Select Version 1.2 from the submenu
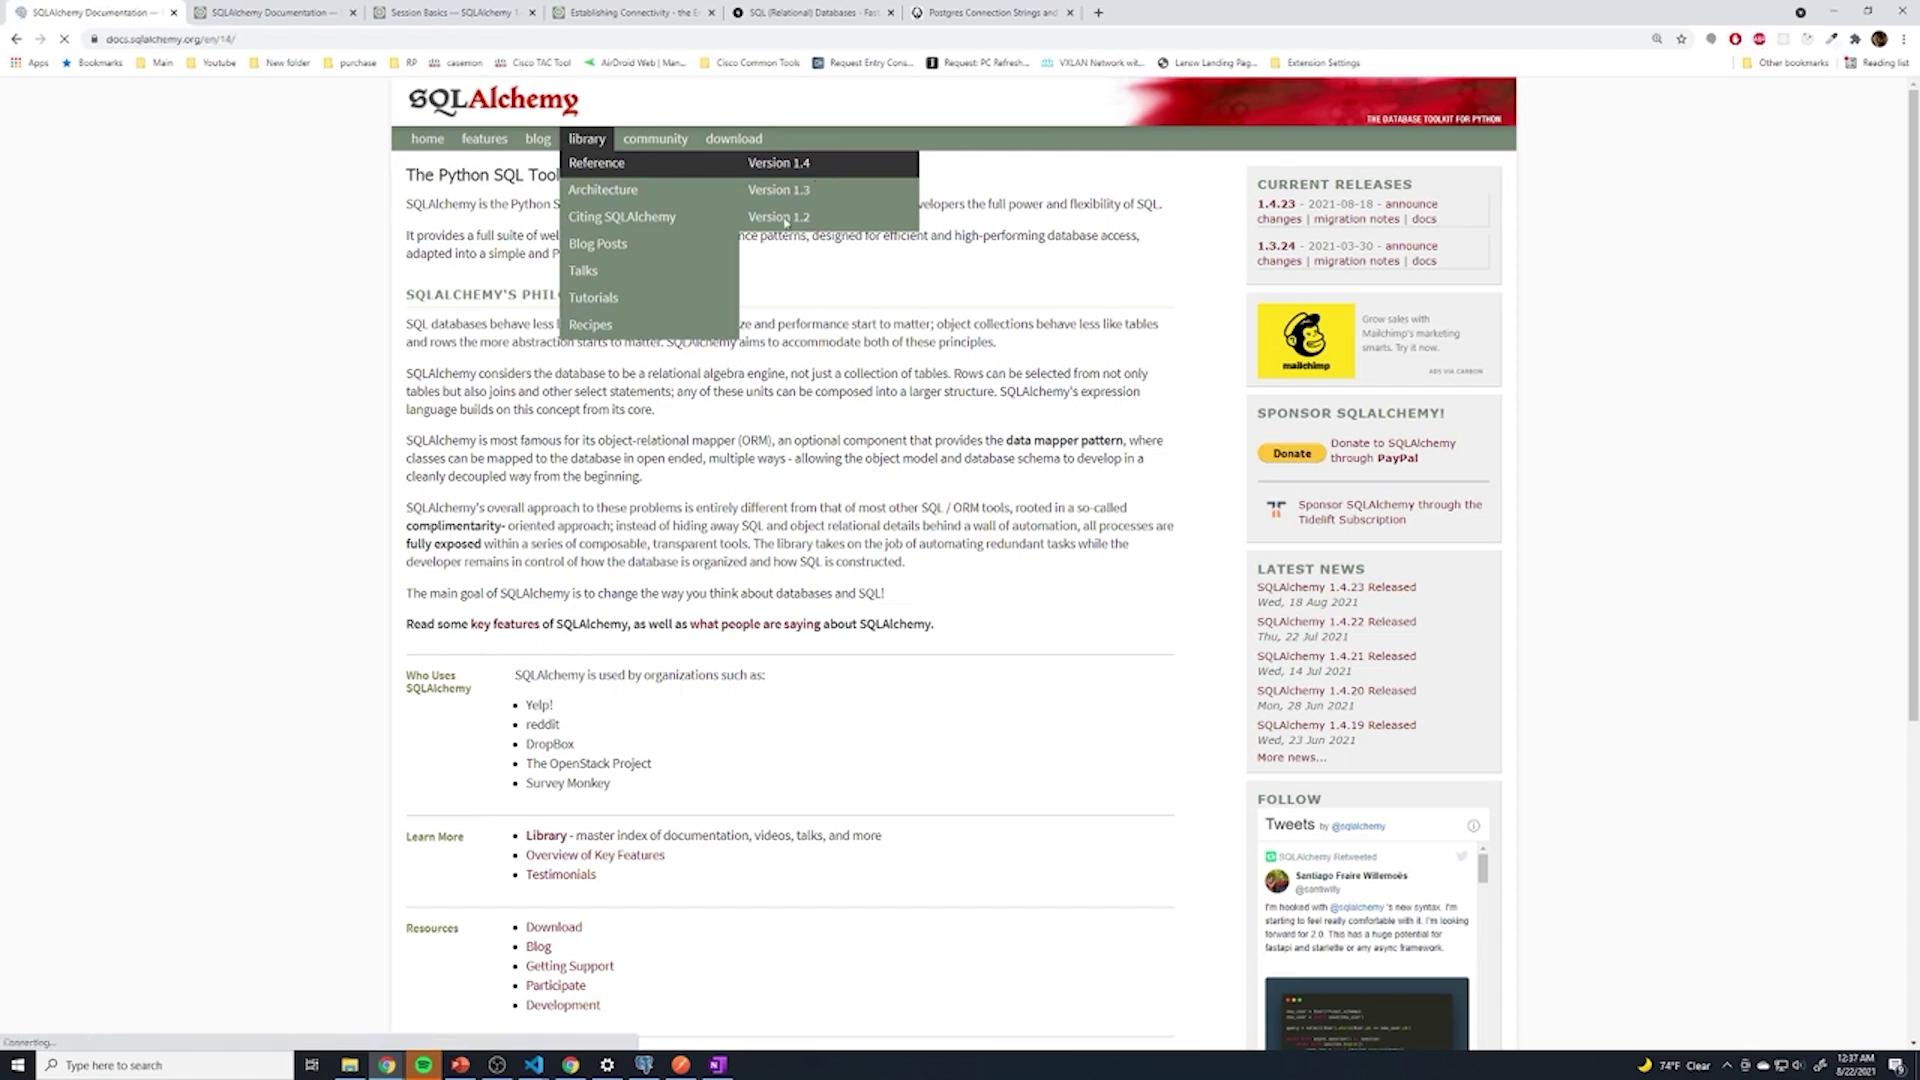This screenshot has height=1080, width=1920. click(x=778, y=217)
